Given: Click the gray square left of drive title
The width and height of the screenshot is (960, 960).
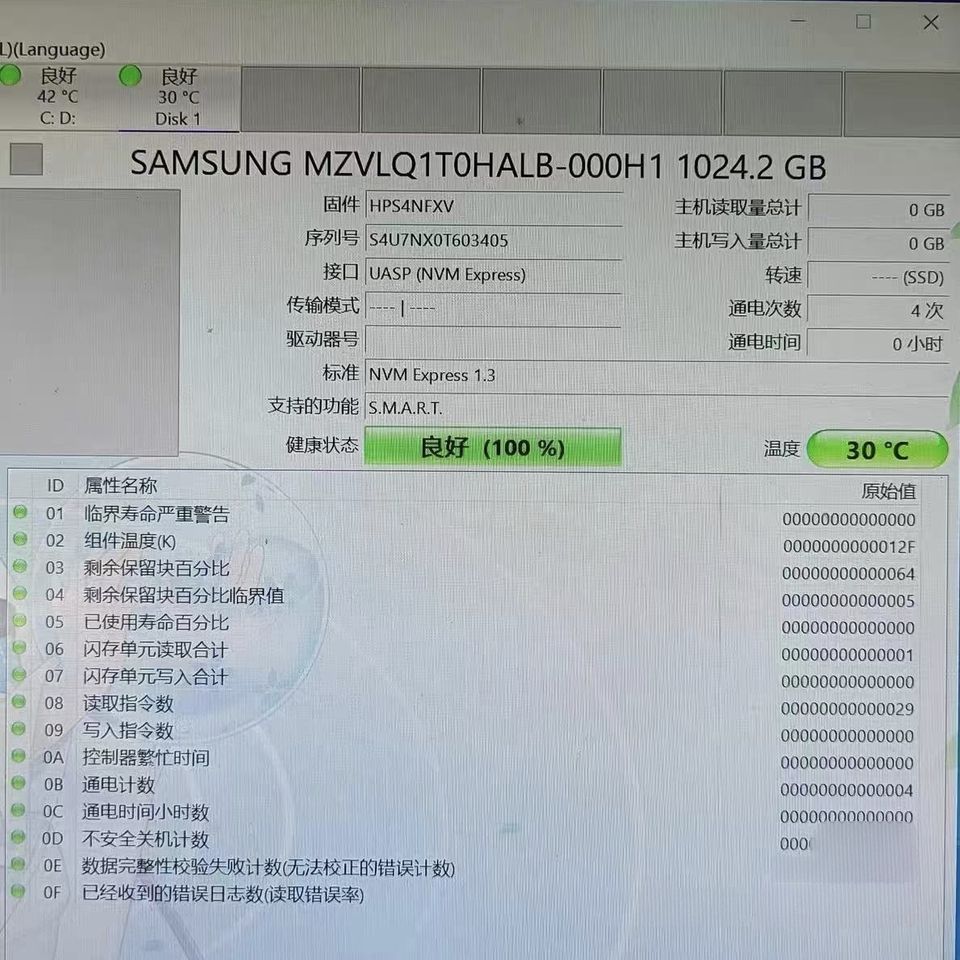Looking at the screenshot, I should (x=26, y=159).
